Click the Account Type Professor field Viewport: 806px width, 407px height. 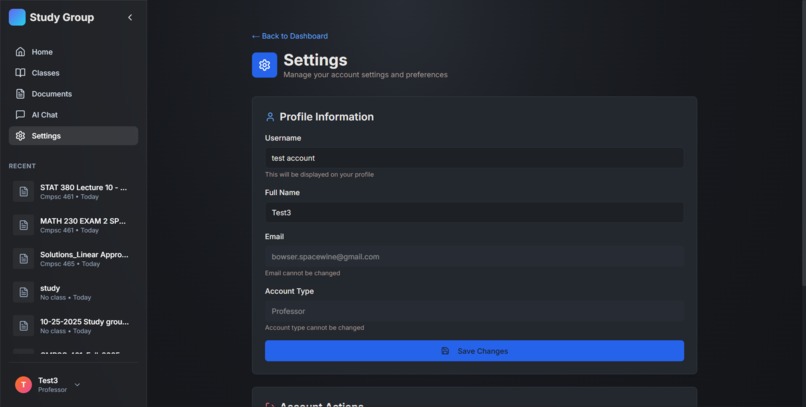pyautogui.click(x=474, y=311)
